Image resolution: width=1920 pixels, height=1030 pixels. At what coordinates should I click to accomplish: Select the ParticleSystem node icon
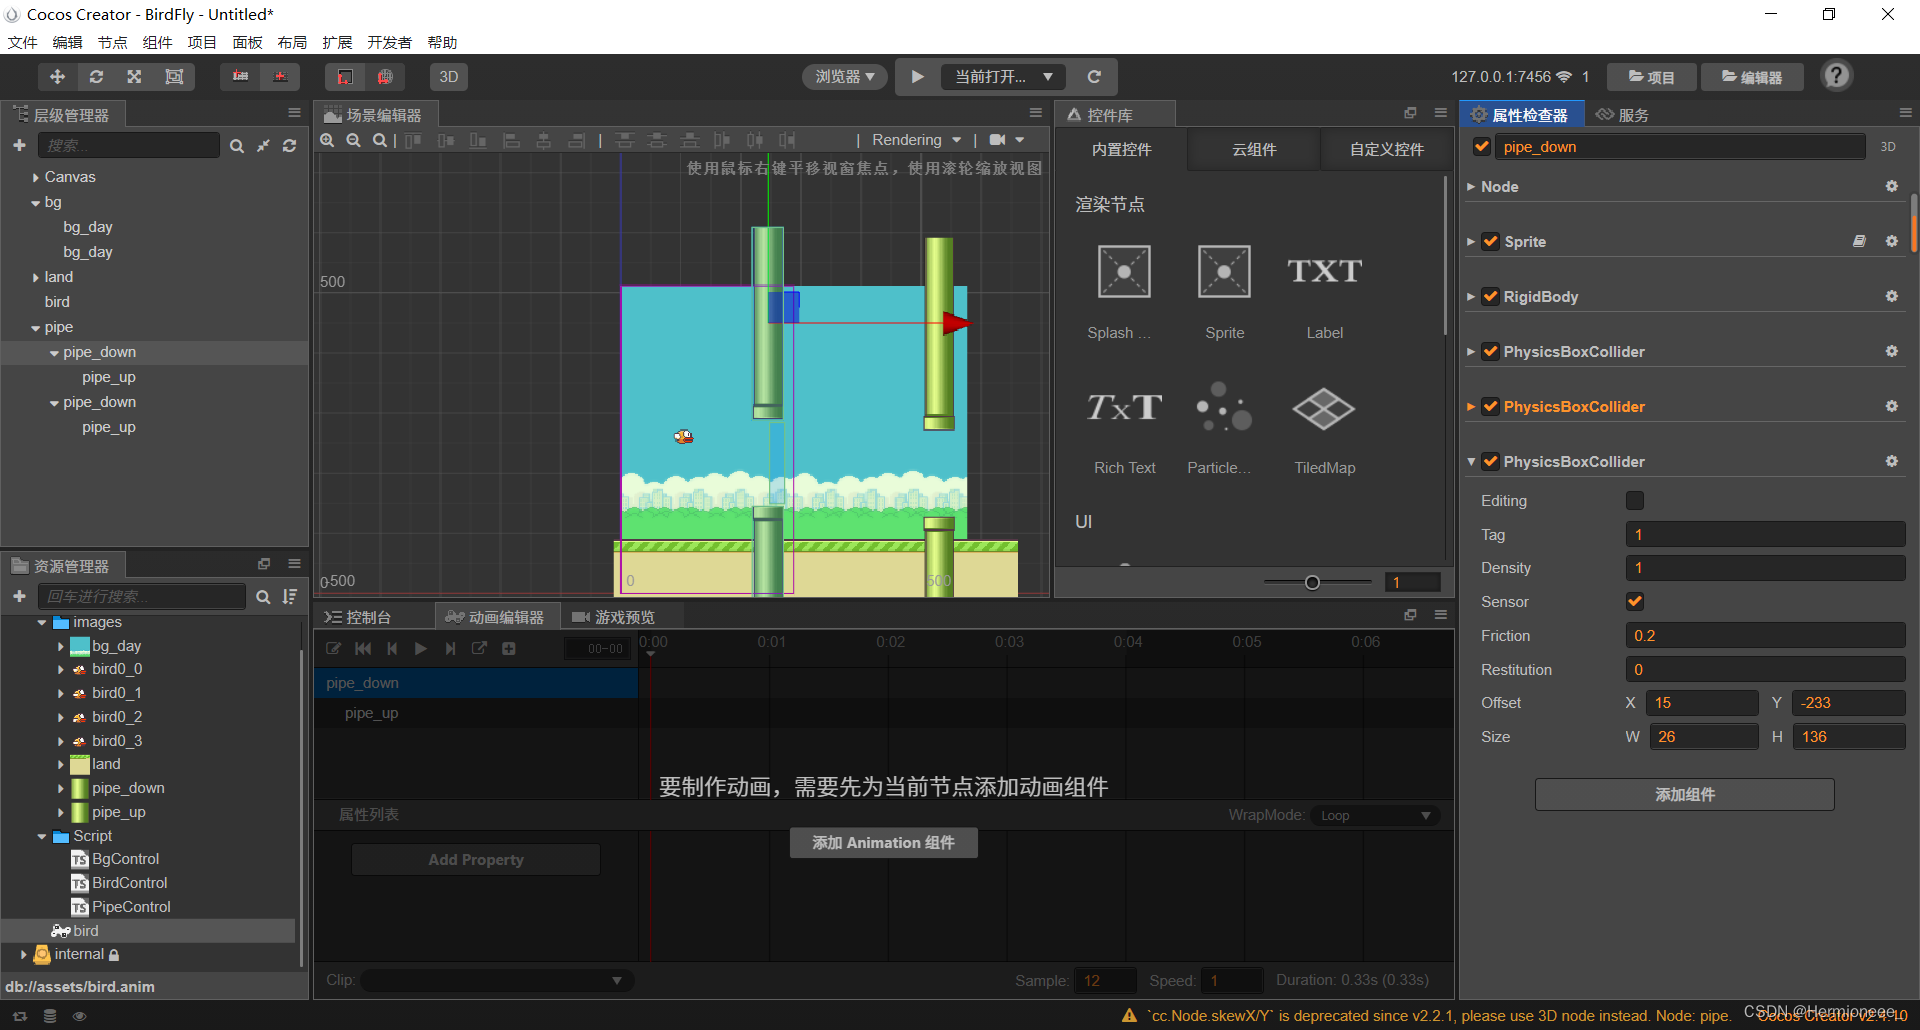(x=1224, y=407)
